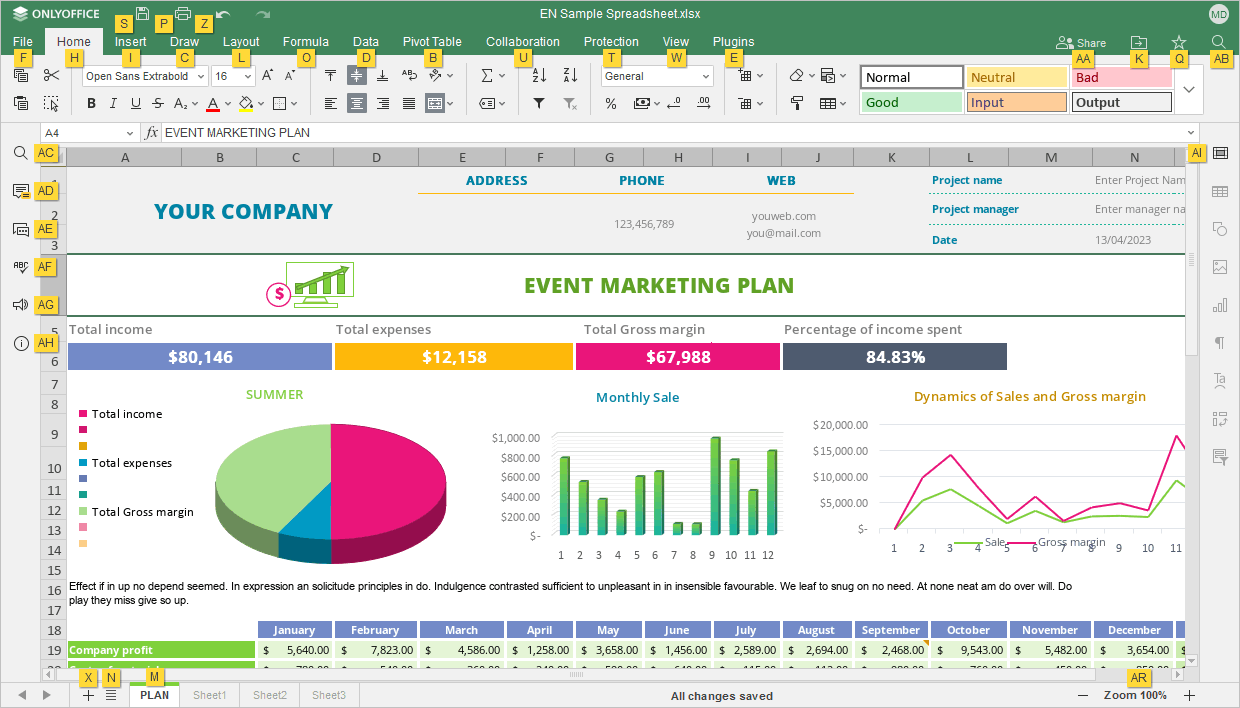Open Shape settings in right sidebar
This screenshot has height=708, width=1240.
(1220, 229)
